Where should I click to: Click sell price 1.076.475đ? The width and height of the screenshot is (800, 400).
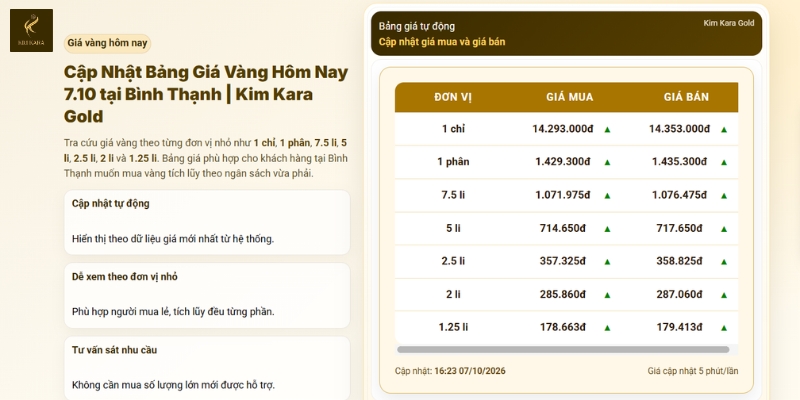[679, 195]
